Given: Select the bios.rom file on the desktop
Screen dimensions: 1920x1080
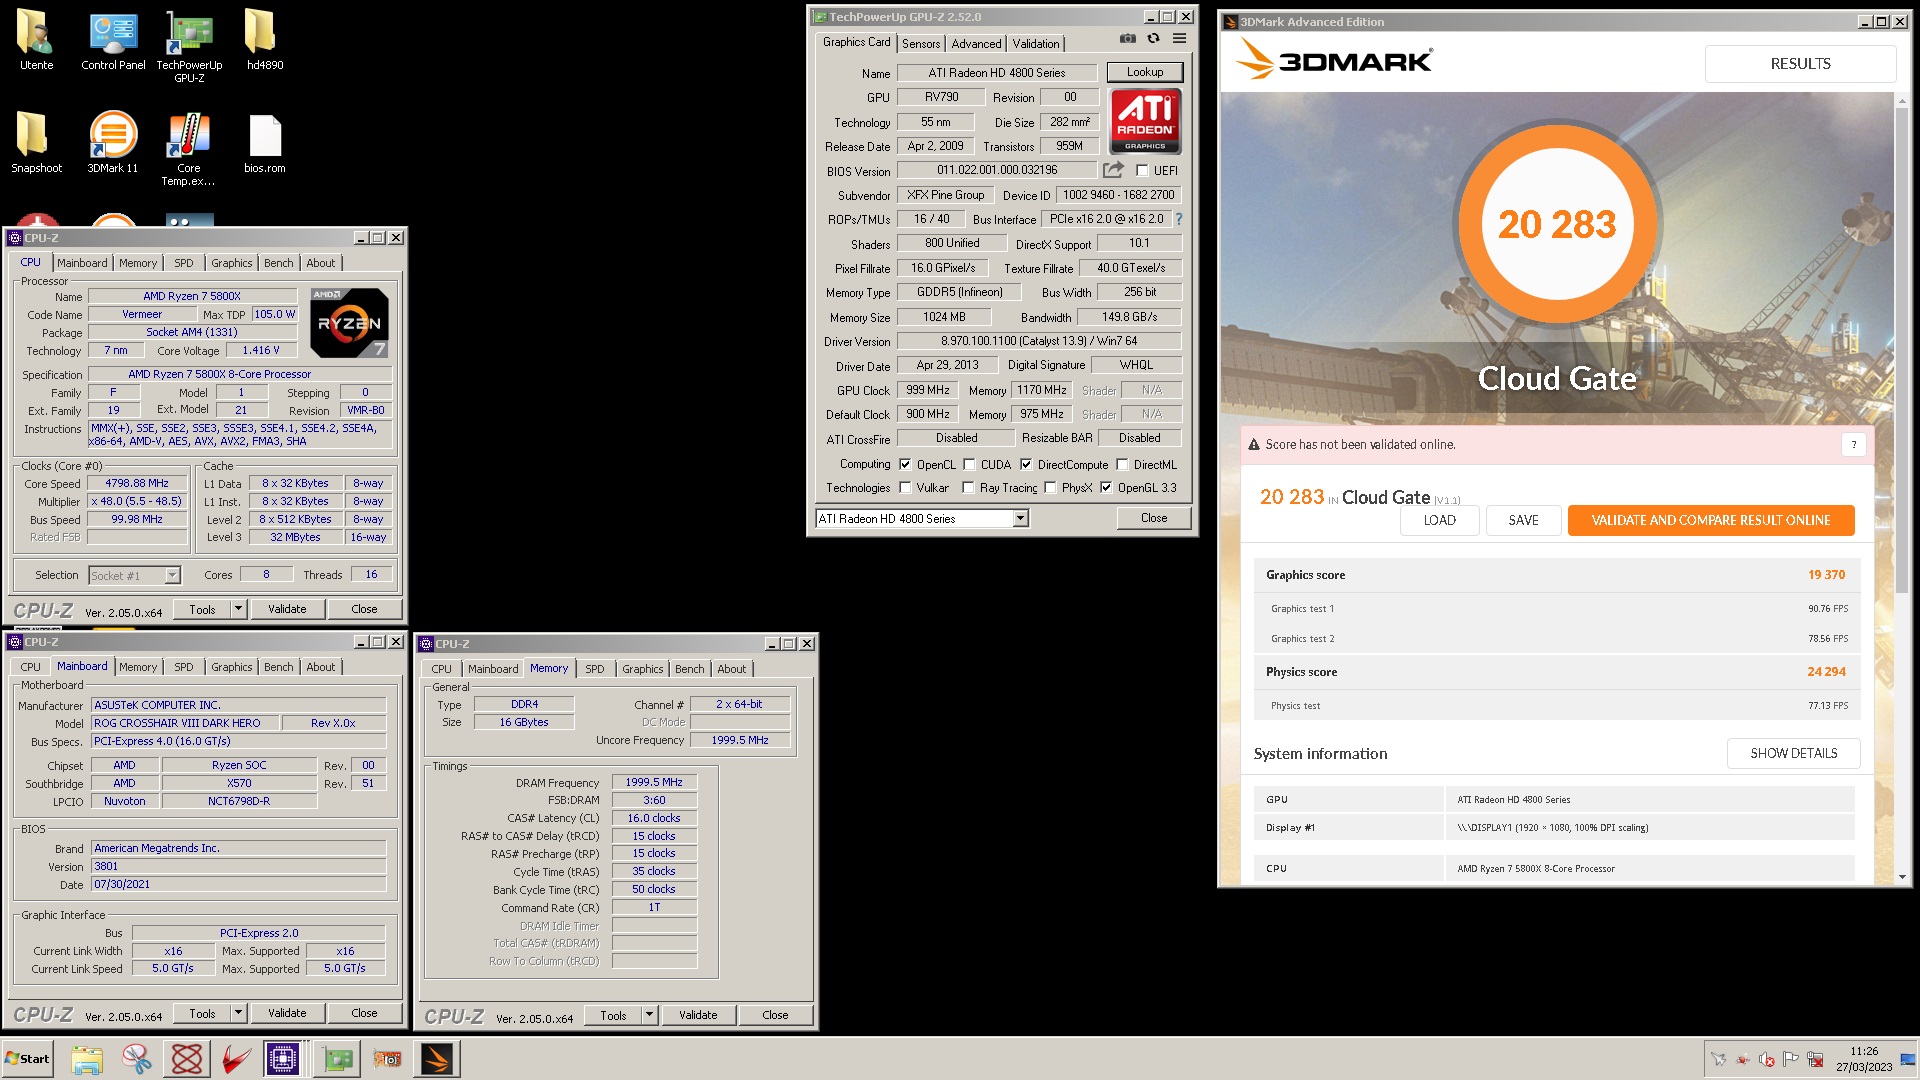Looking at the screenshot, I should [264, 142].
